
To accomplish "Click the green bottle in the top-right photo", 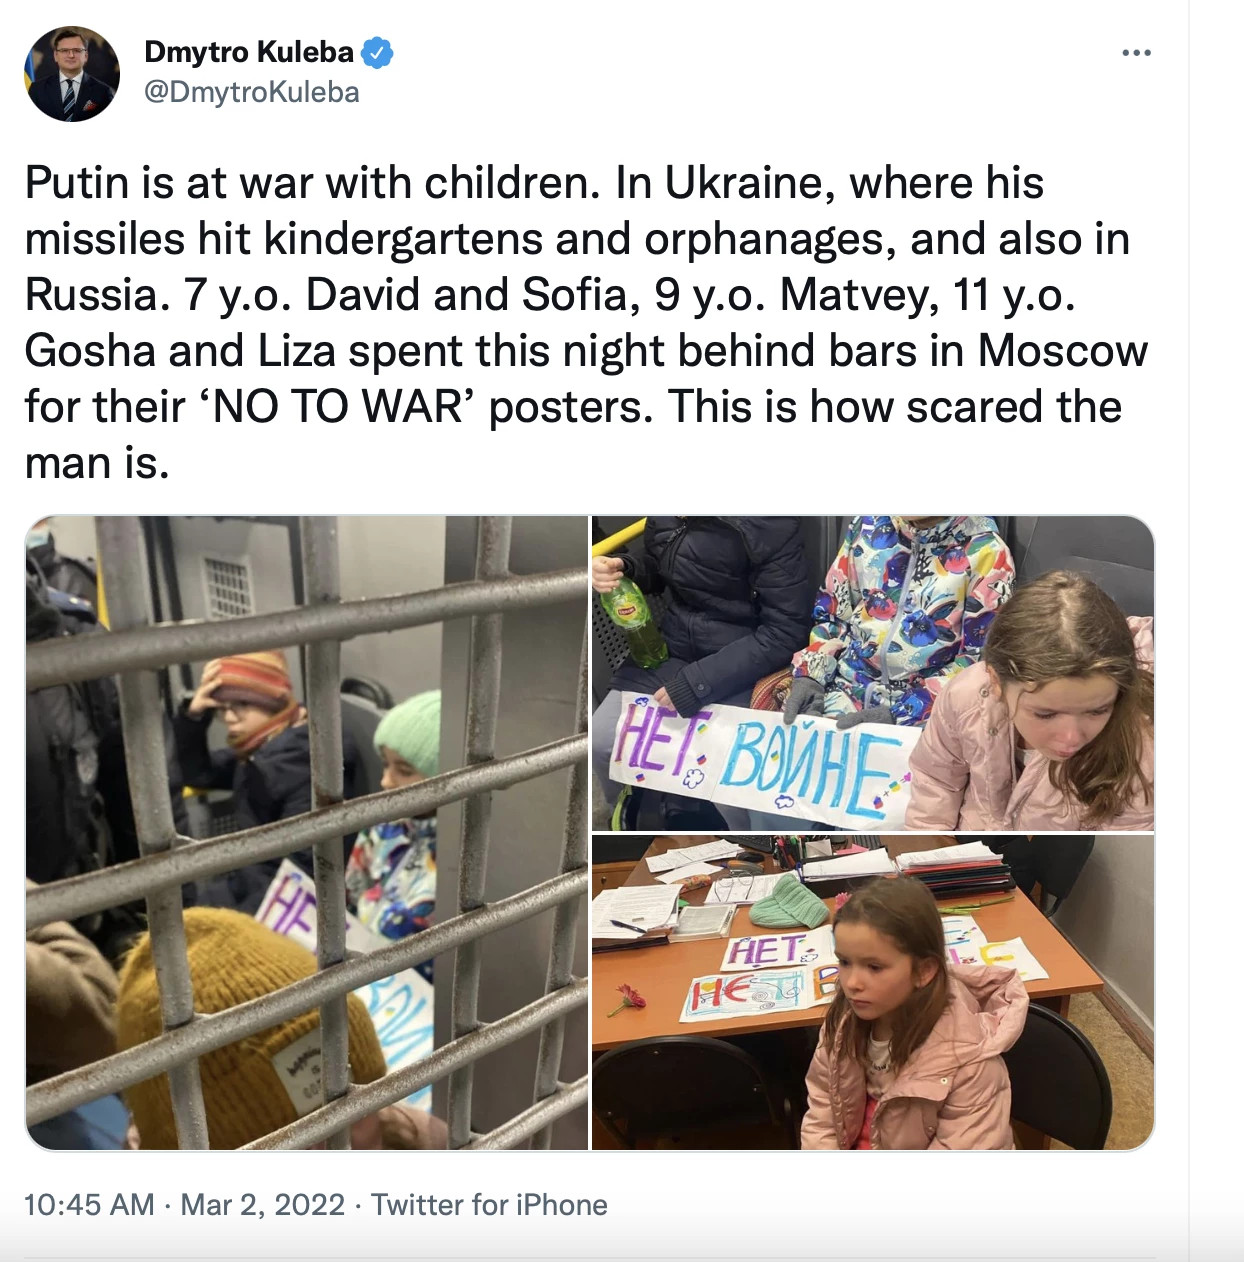I will click(x=631, y=622).
